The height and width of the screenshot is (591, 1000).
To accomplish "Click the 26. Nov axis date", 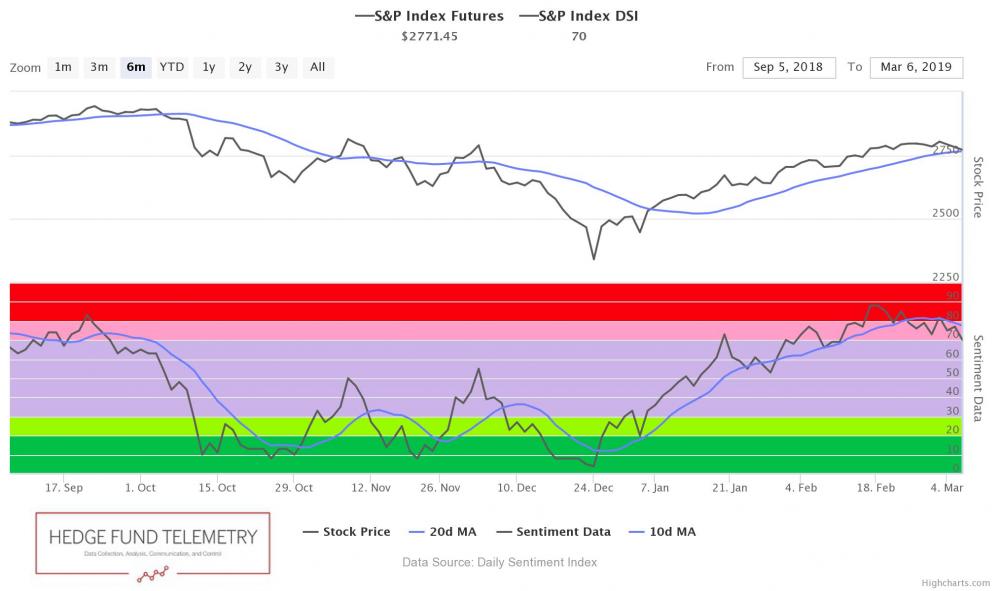I will point(440,488).
